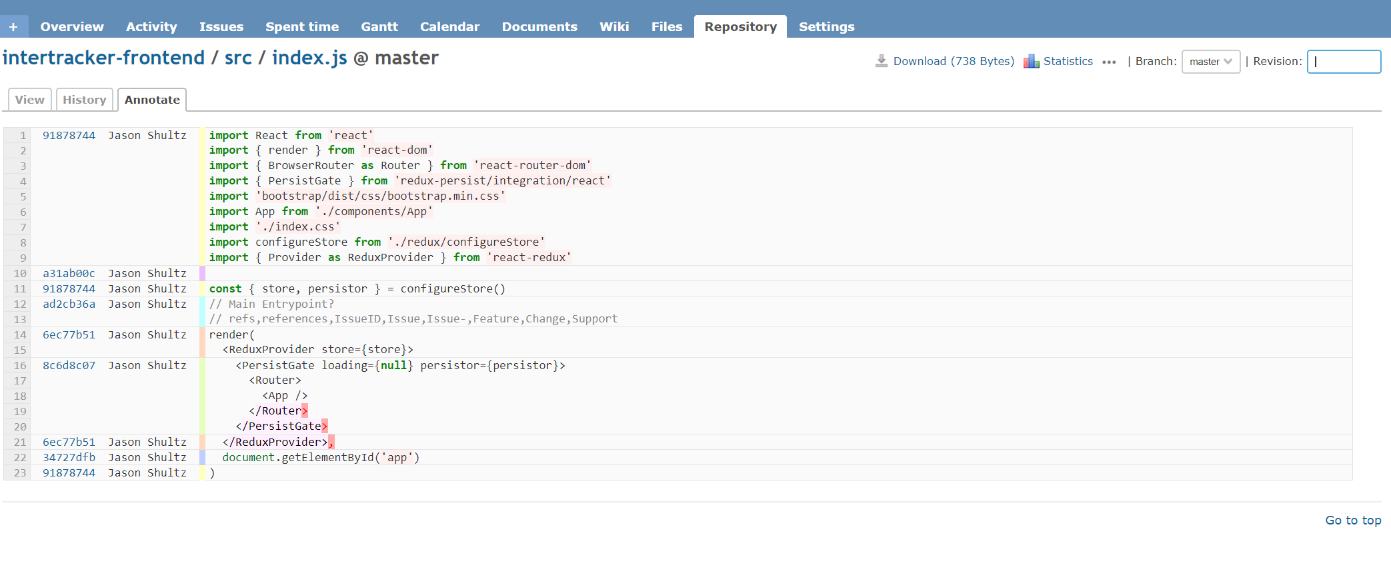Open the Wiki tab

[x=614, y=27]
